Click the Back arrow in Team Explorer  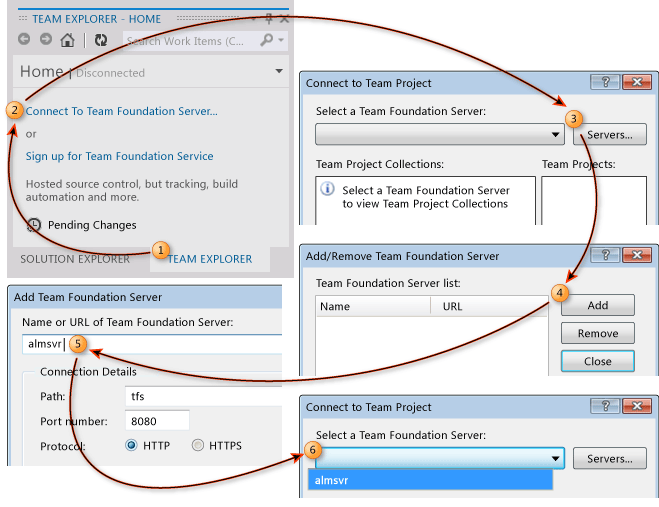[x=24, y=40]
